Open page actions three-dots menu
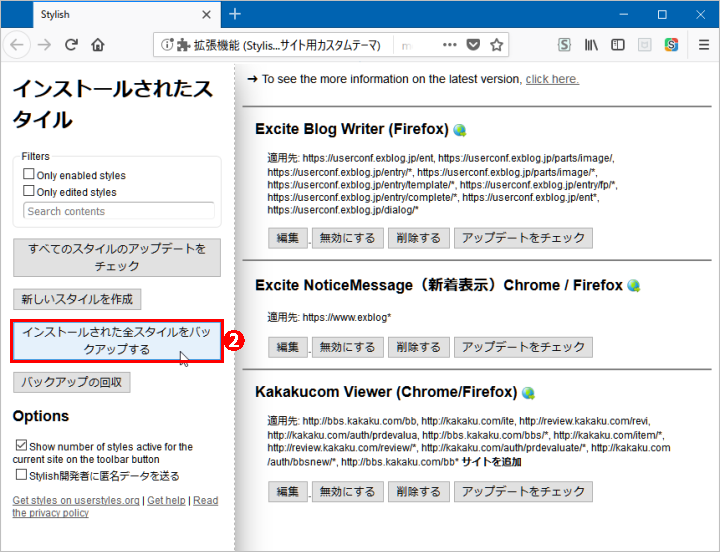Viewport: 720px width, 552px height. 450,45
